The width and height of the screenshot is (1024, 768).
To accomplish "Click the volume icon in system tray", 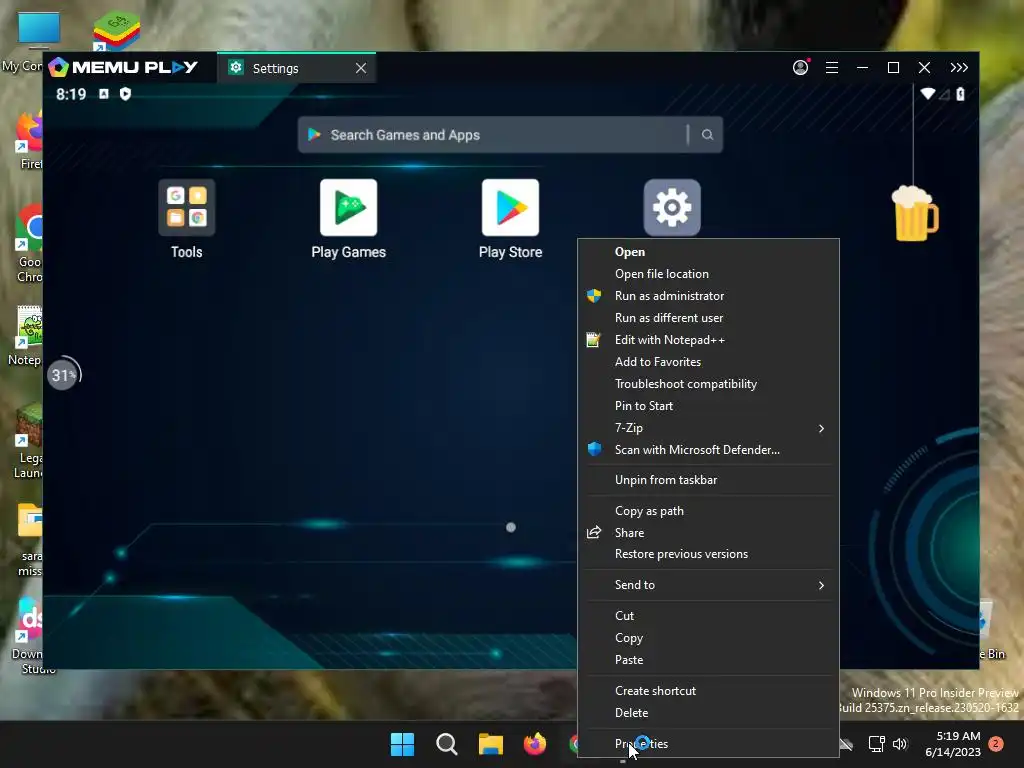I will [x=900, y=744].
